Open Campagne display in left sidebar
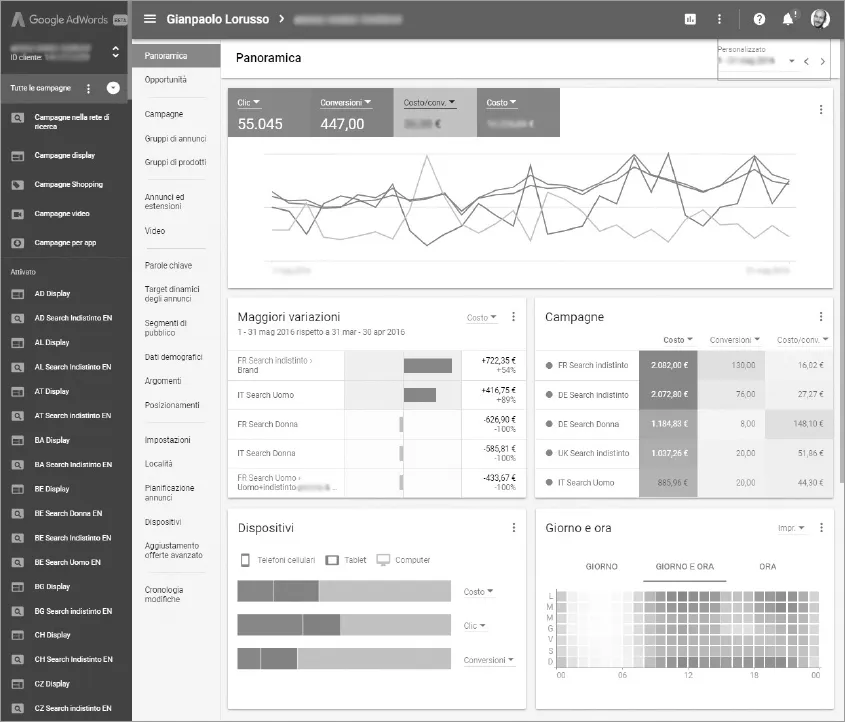Viewport: 845px width, 722px height. [65, 156]
